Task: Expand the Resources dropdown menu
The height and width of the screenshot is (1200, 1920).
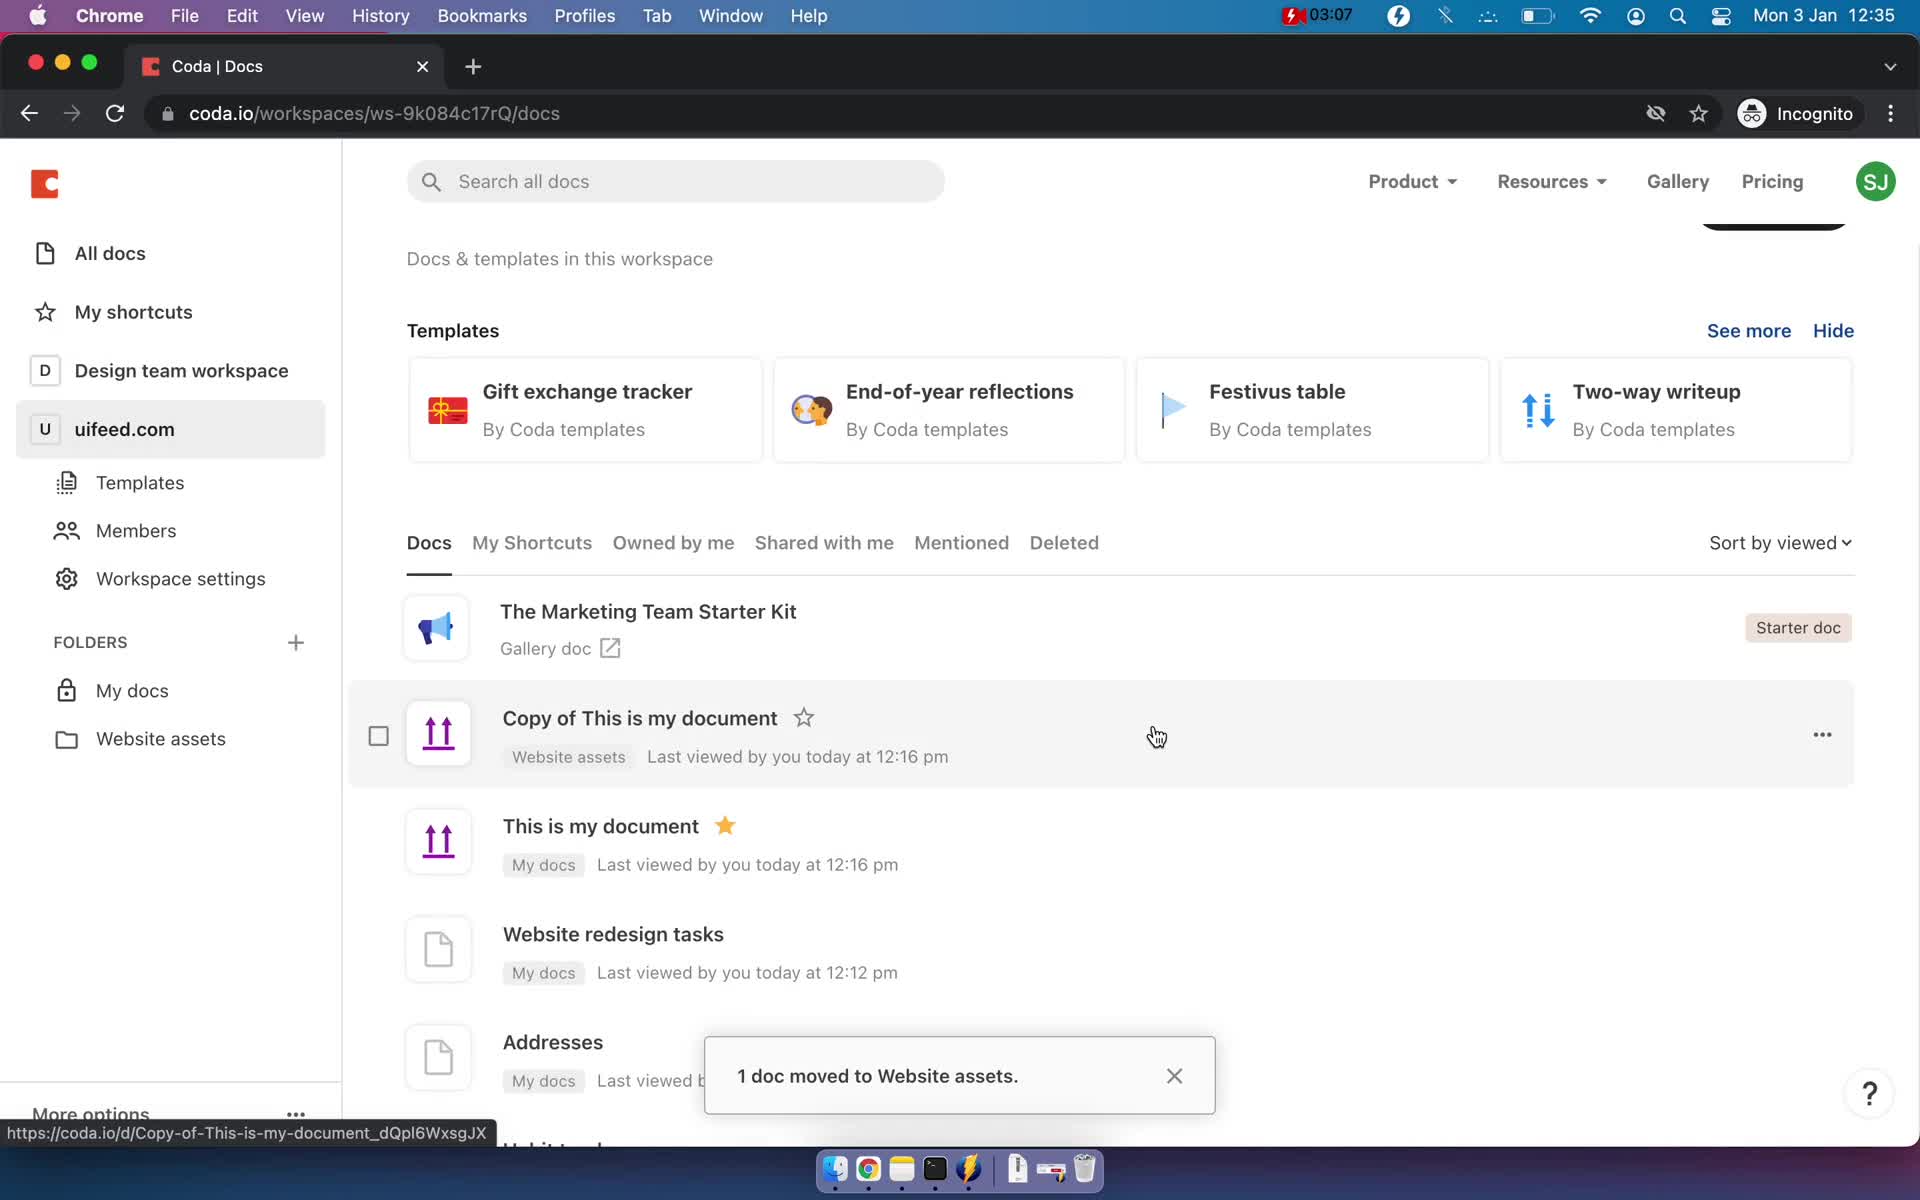Action: [x=1552, y=182]
